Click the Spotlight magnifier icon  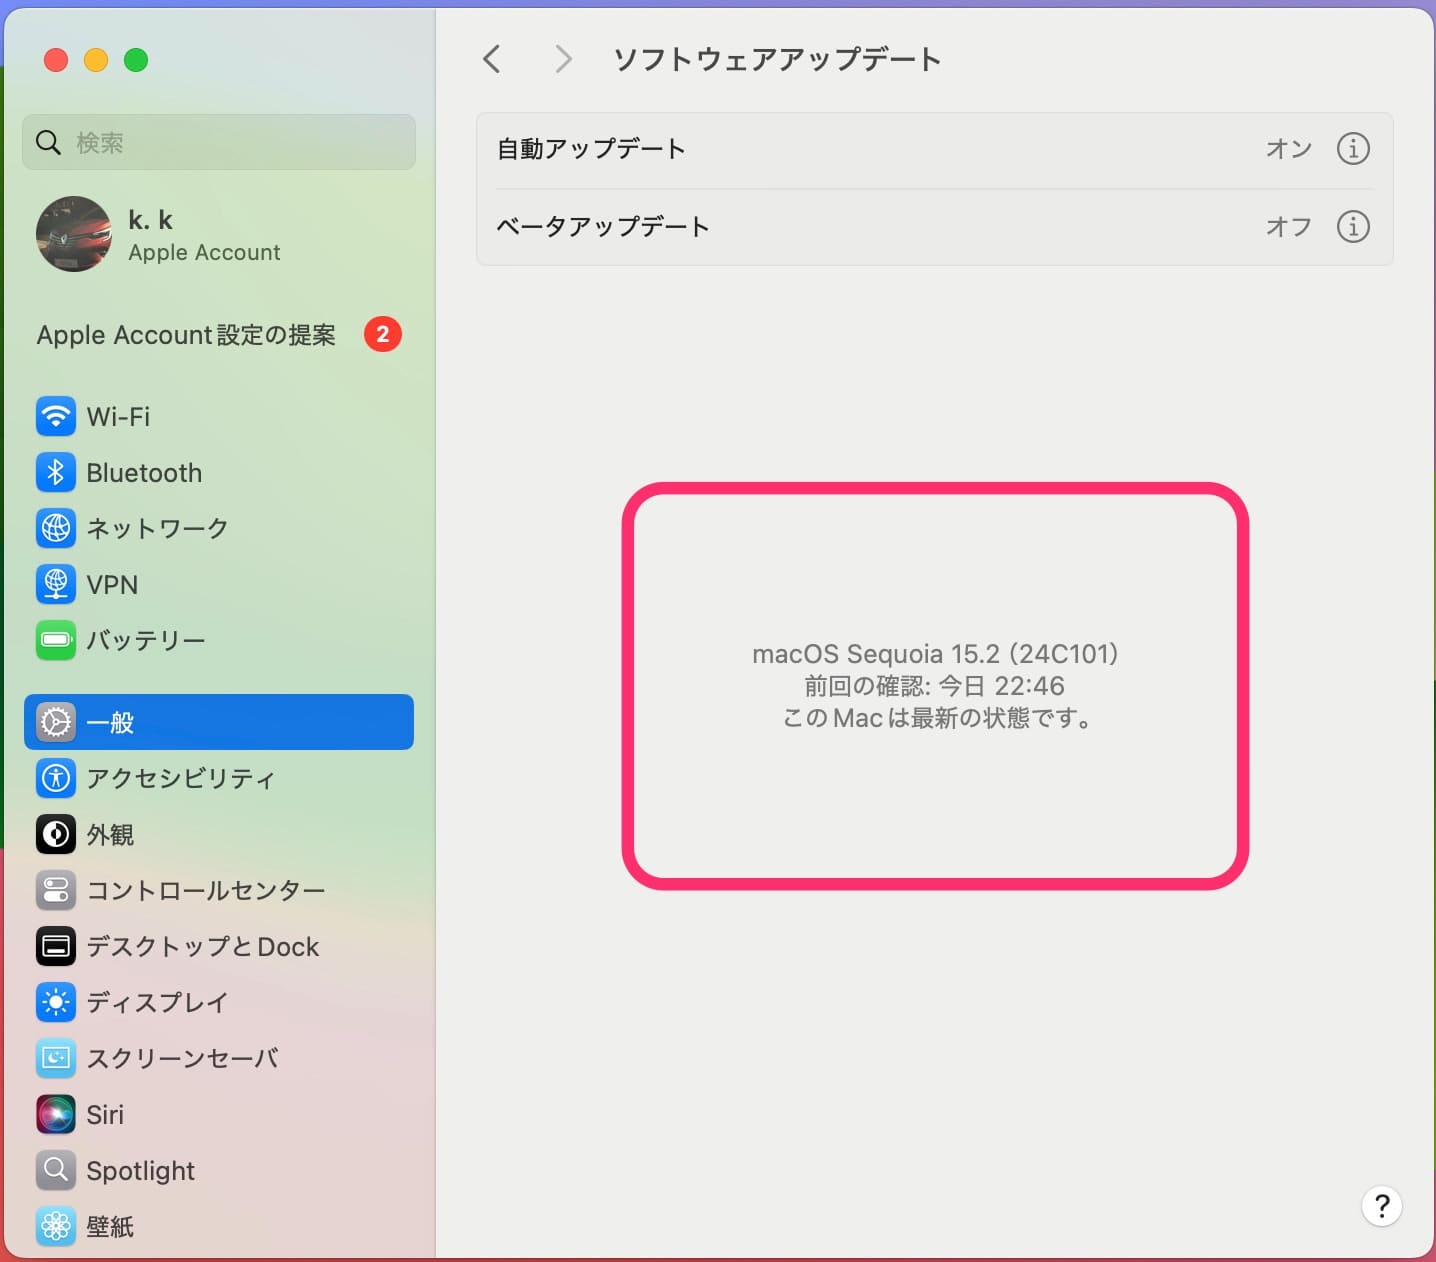[x=56, y=1170]
